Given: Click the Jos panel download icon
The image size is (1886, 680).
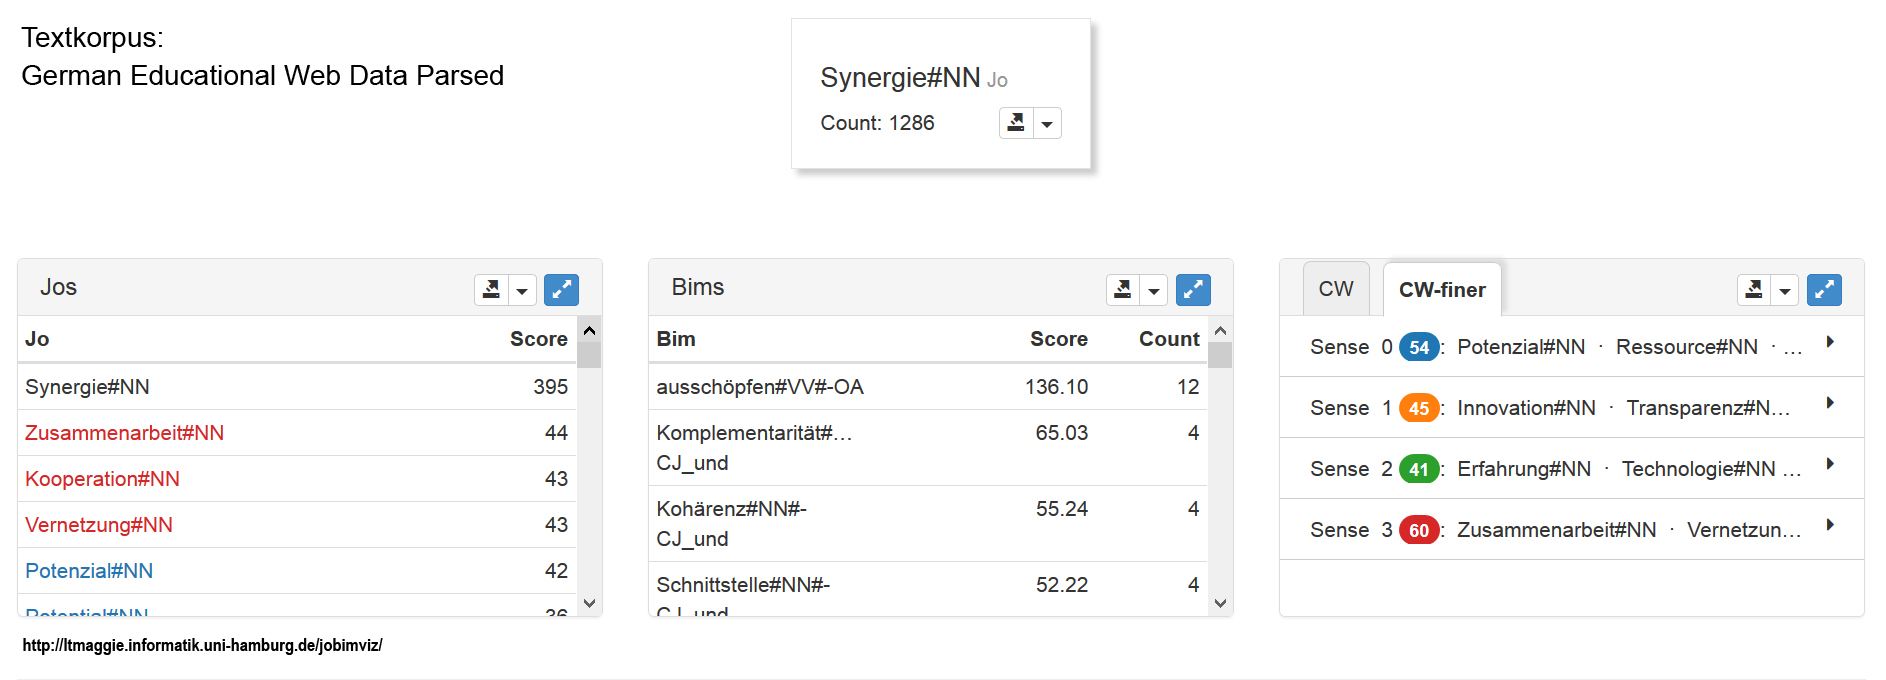Looking at the screenshot, I should click(x=491, y=290).
